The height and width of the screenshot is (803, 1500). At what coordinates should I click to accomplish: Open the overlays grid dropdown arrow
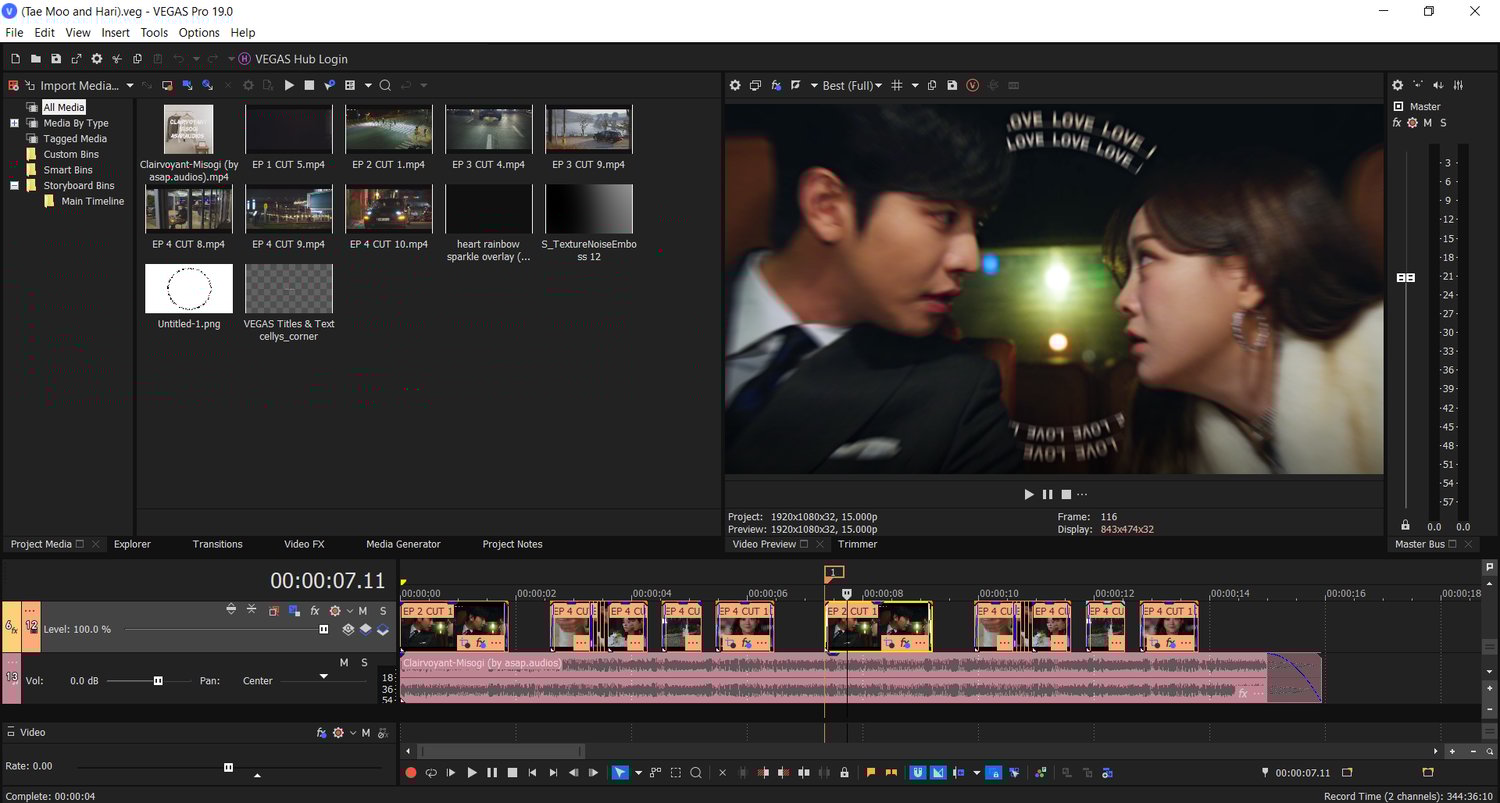click(x=915, y=86)
